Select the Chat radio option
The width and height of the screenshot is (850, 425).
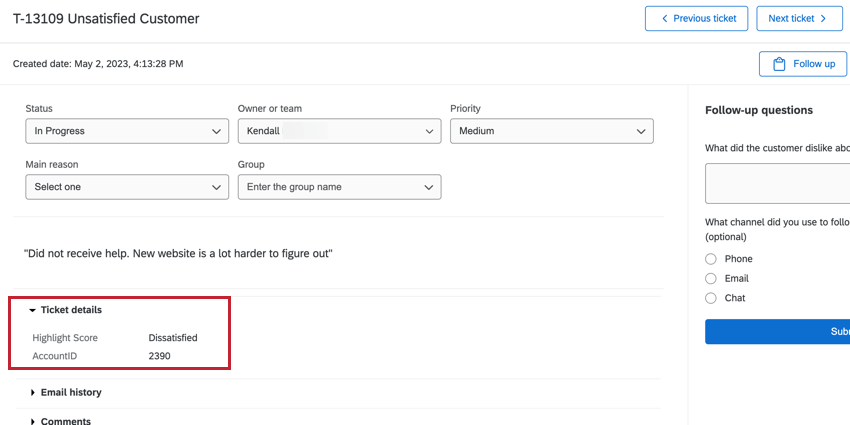click(x=711, y=298)
